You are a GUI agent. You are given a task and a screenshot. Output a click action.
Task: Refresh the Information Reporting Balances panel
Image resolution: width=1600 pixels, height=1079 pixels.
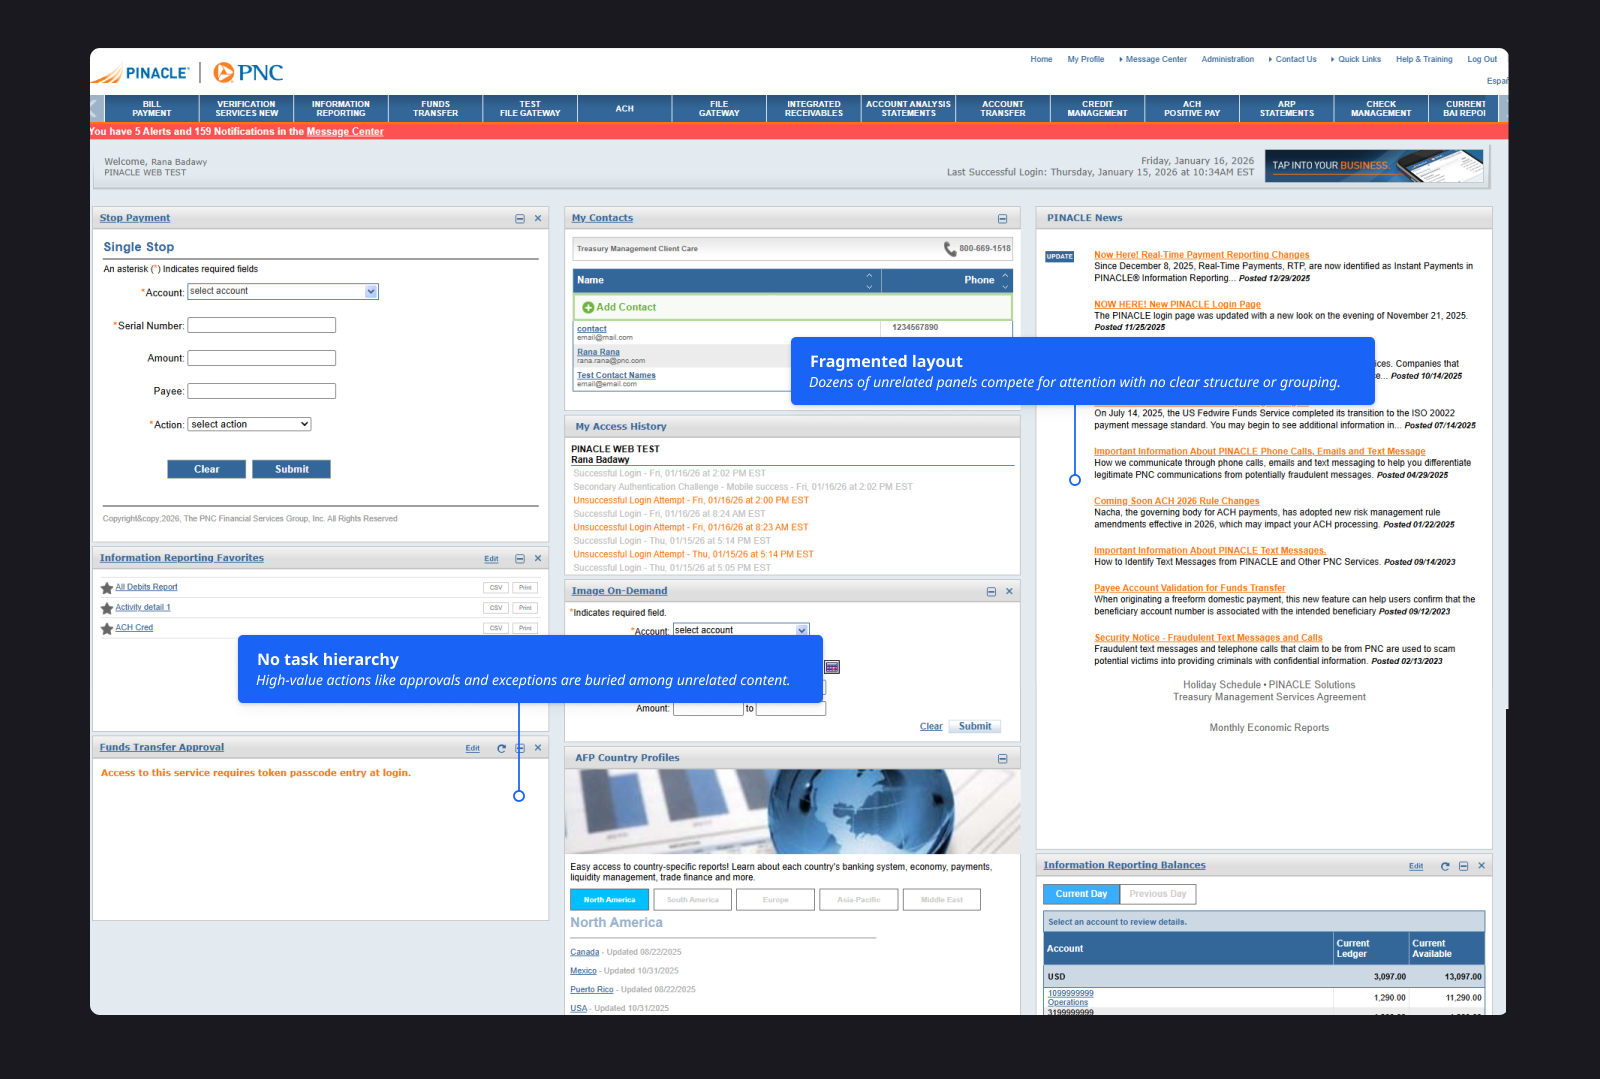pyautogui.click(x=1444, y=865)
